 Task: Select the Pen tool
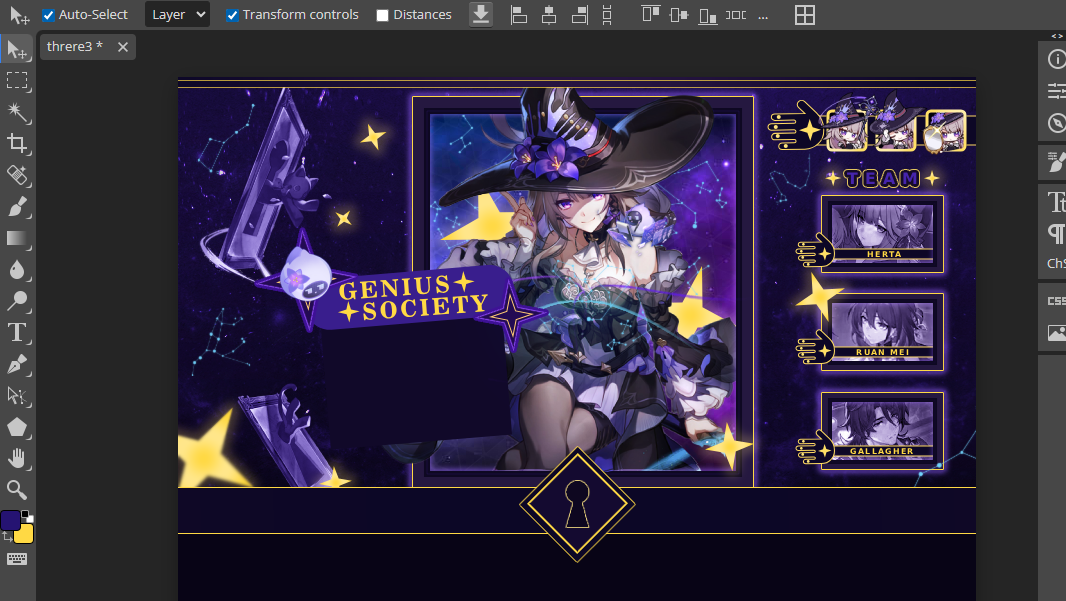point(17,364)
